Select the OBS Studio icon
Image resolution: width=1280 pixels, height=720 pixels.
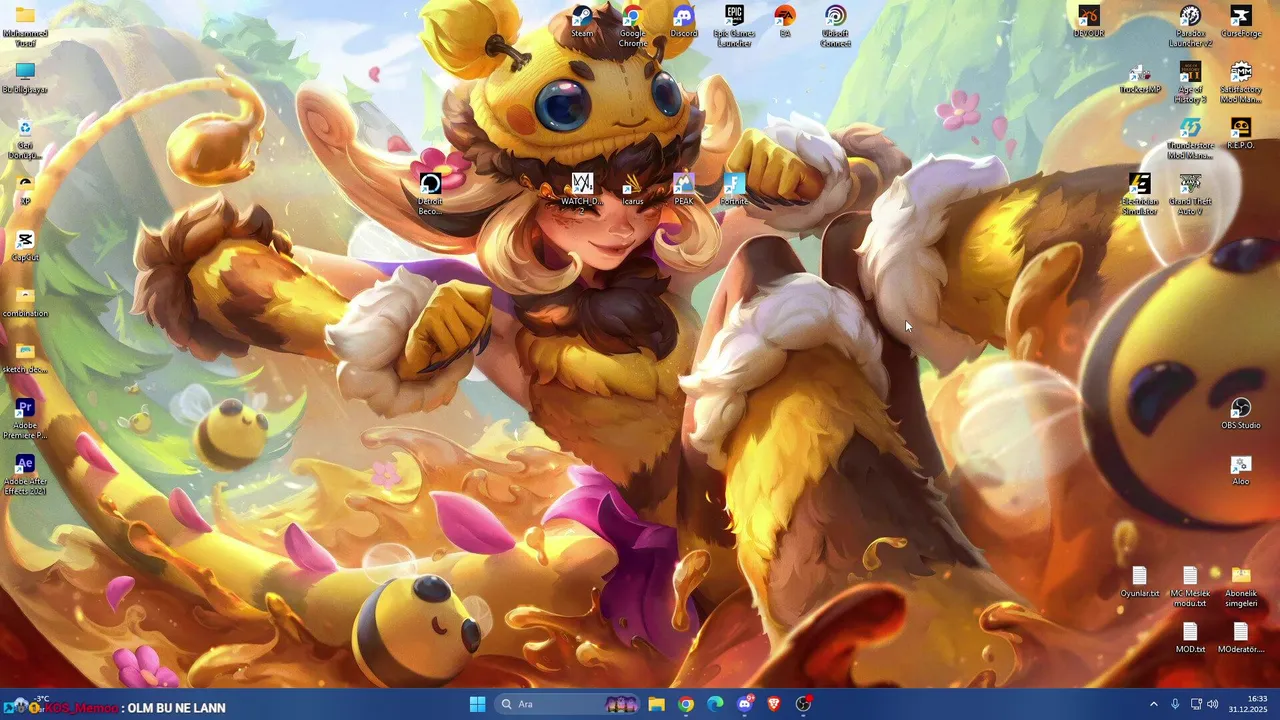click(x=1241, y=414)
